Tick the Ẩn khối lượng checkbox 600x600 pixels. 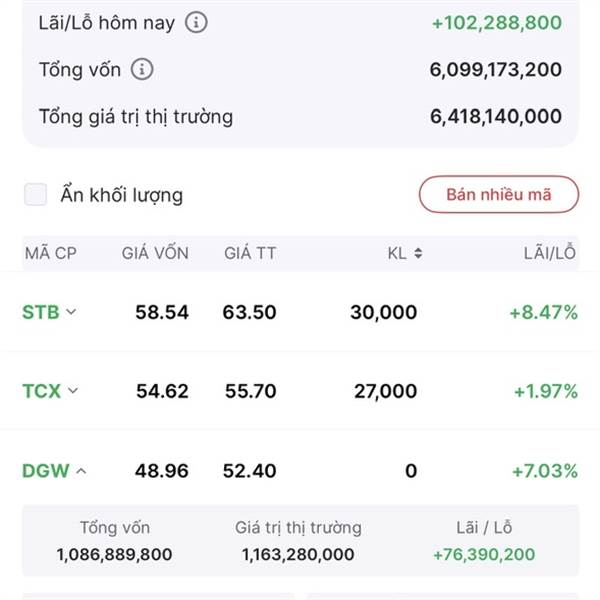pyautogui.click(x=36, y=195)
